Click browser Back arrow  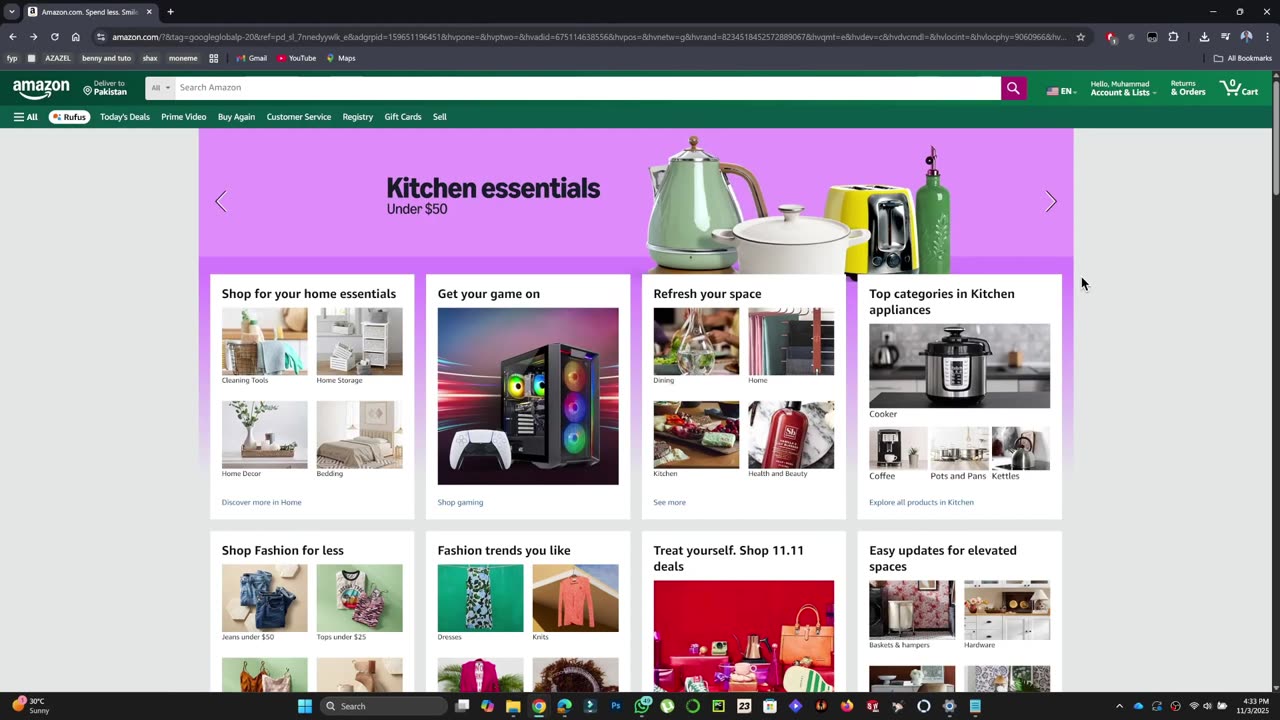tap(12, 37)
